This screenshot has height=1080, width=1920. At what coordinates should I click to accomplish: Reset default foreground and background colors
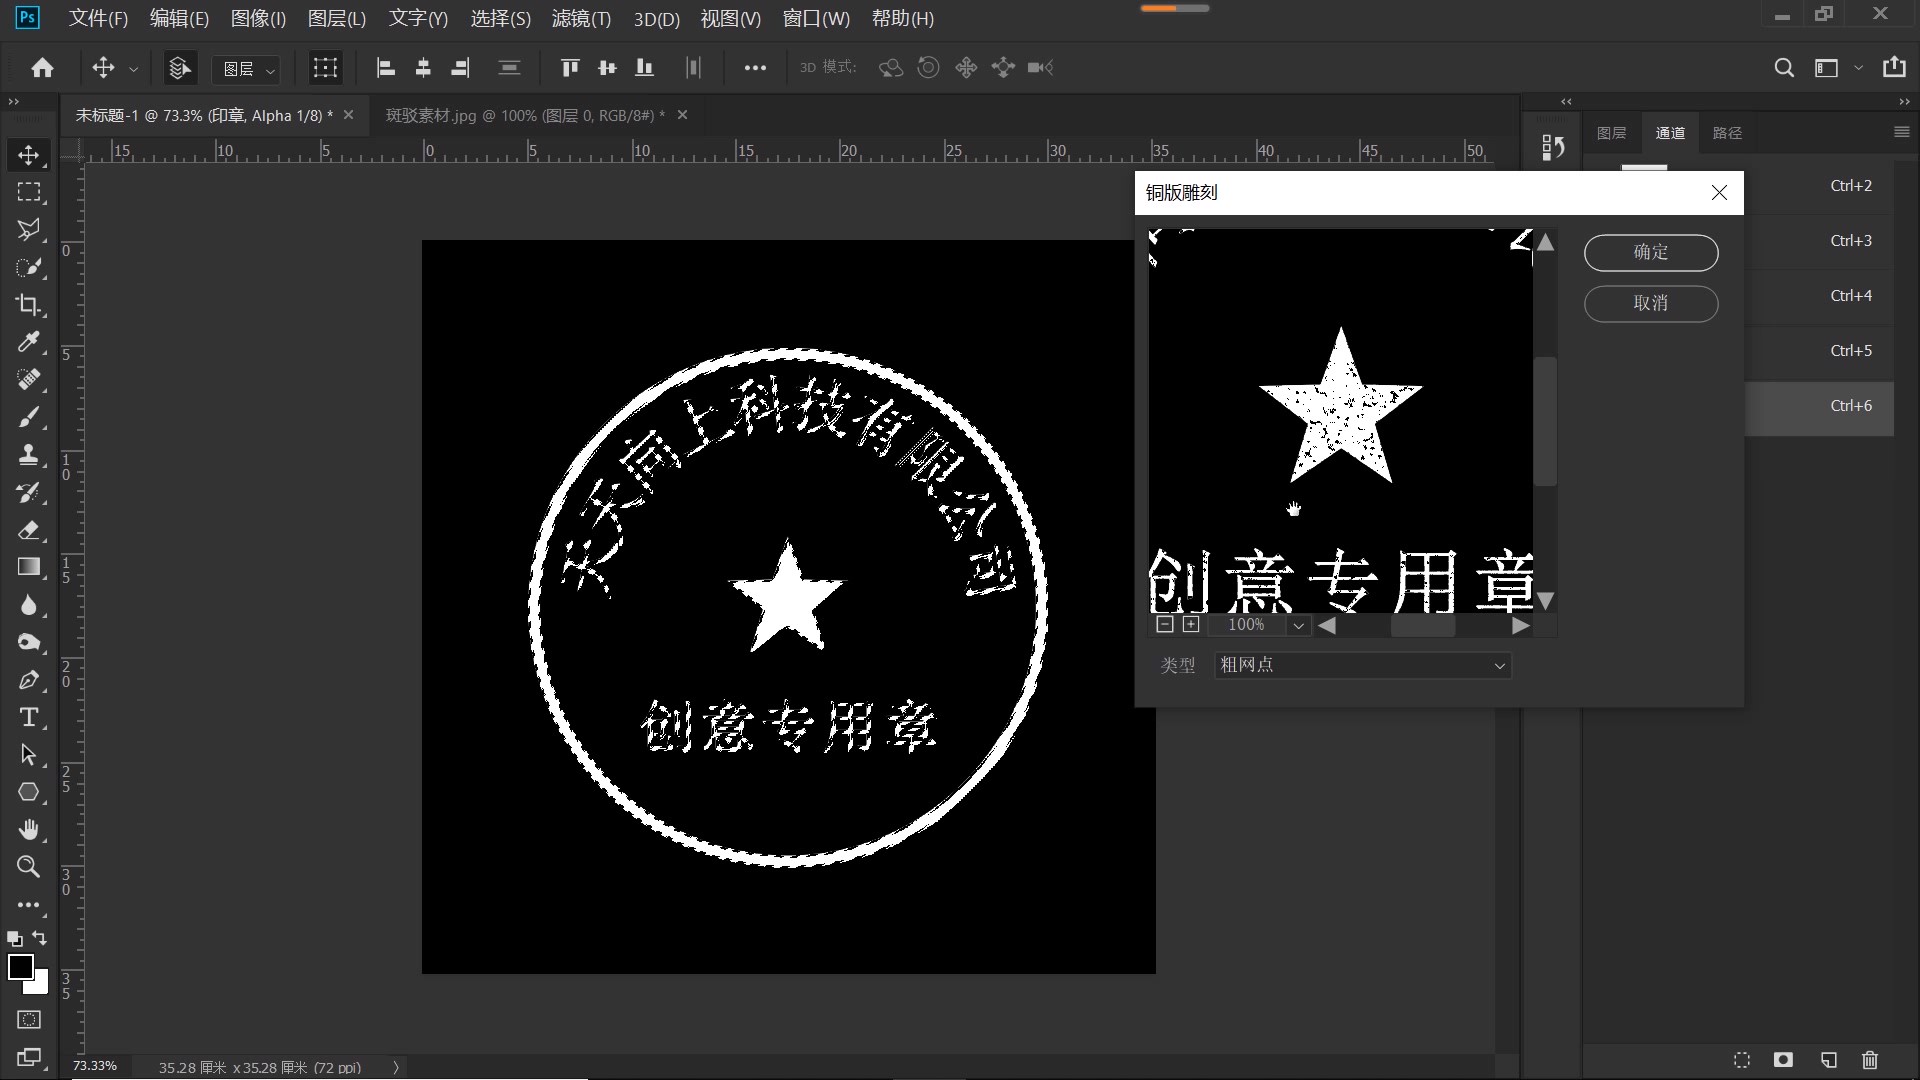coord(13,938)
